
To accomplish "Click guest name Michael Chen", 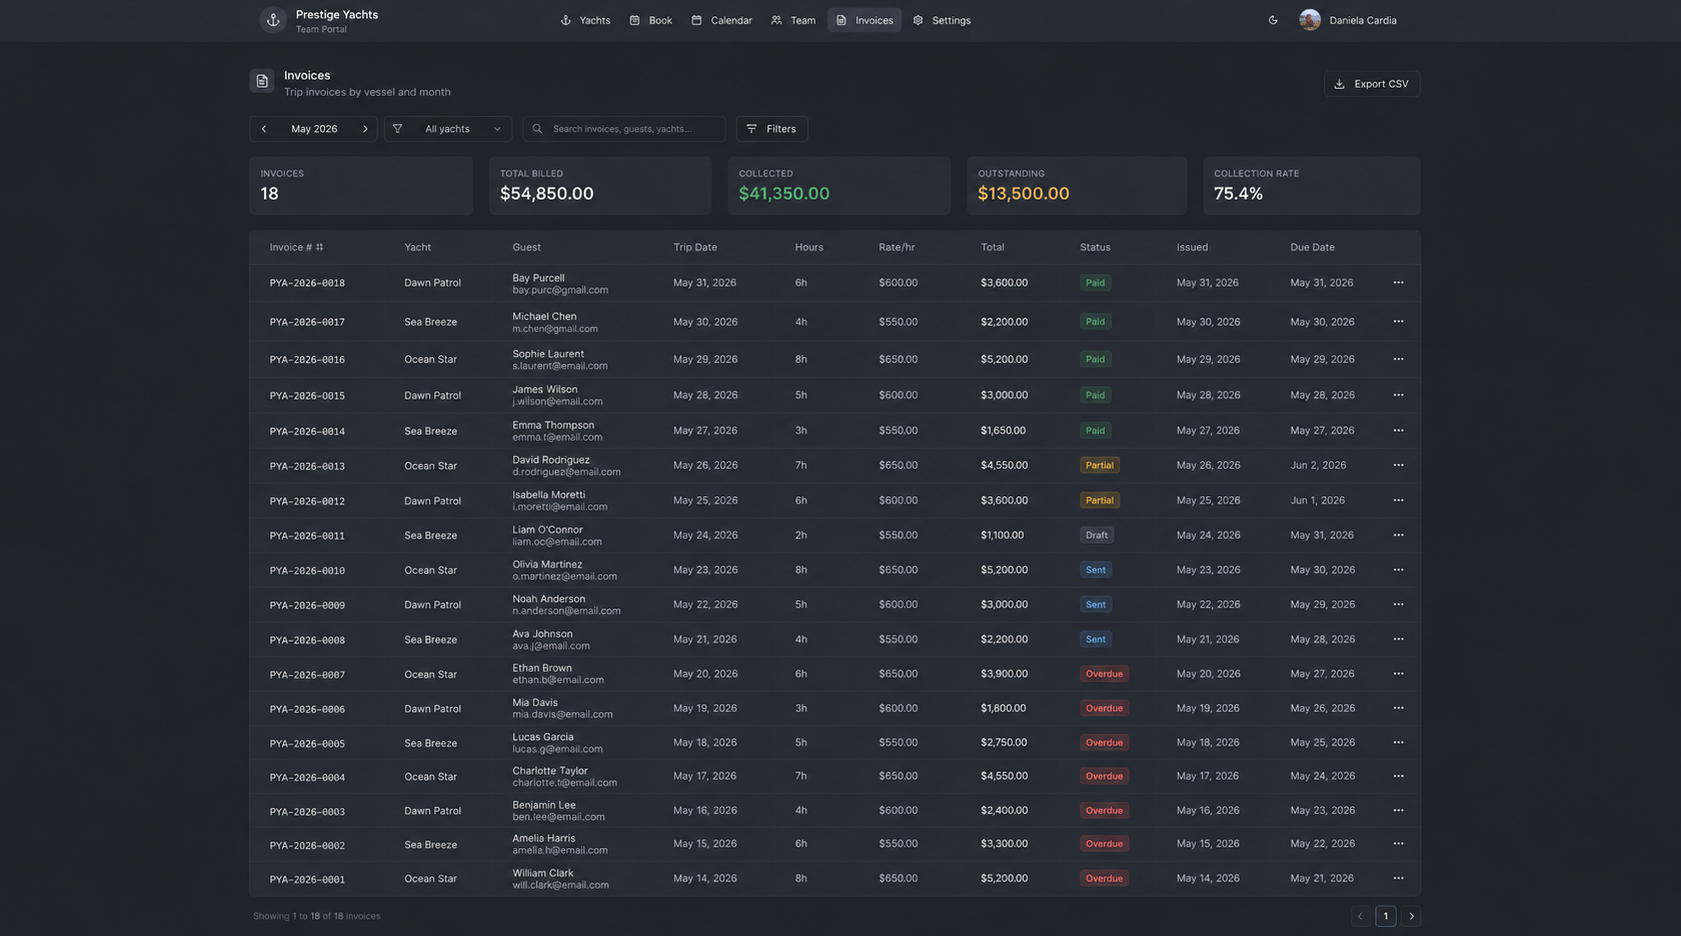I will 544,316.
